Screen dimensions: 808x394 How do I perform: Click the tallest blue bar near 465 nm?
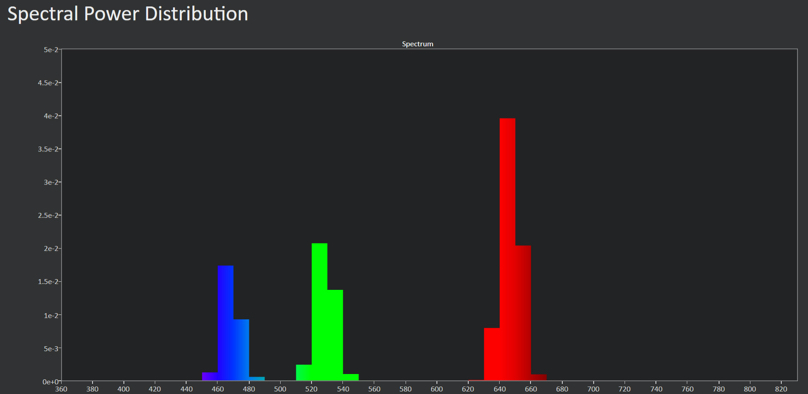(x=226, y=323)
